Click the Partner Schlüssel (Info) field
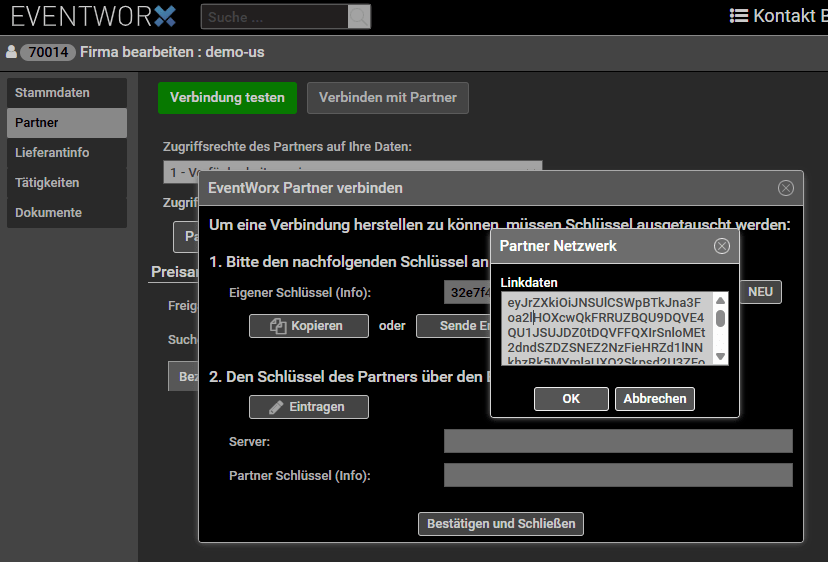 pos(618,475)
